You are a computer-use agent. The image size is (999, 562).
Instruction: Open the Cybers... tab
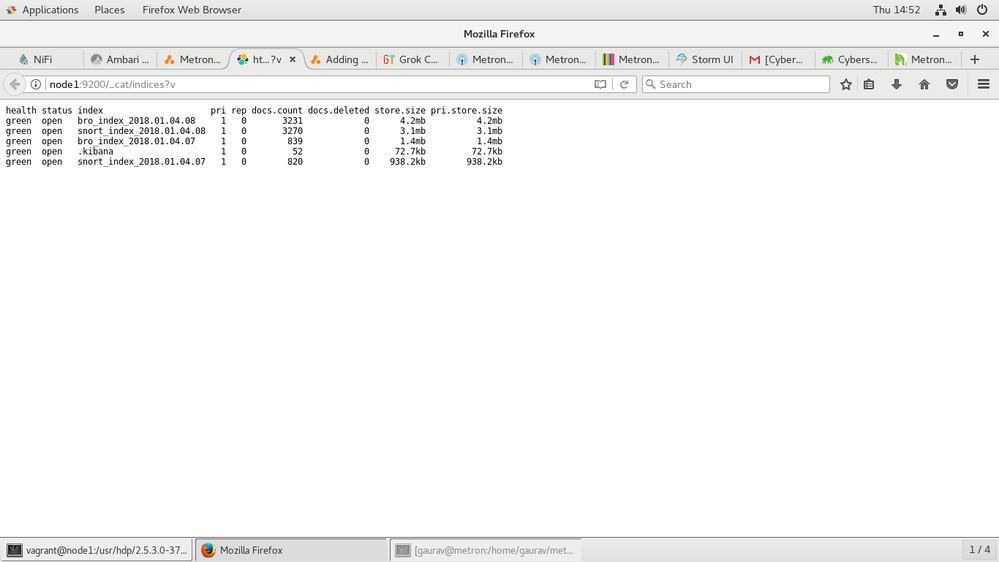[850, 59]
